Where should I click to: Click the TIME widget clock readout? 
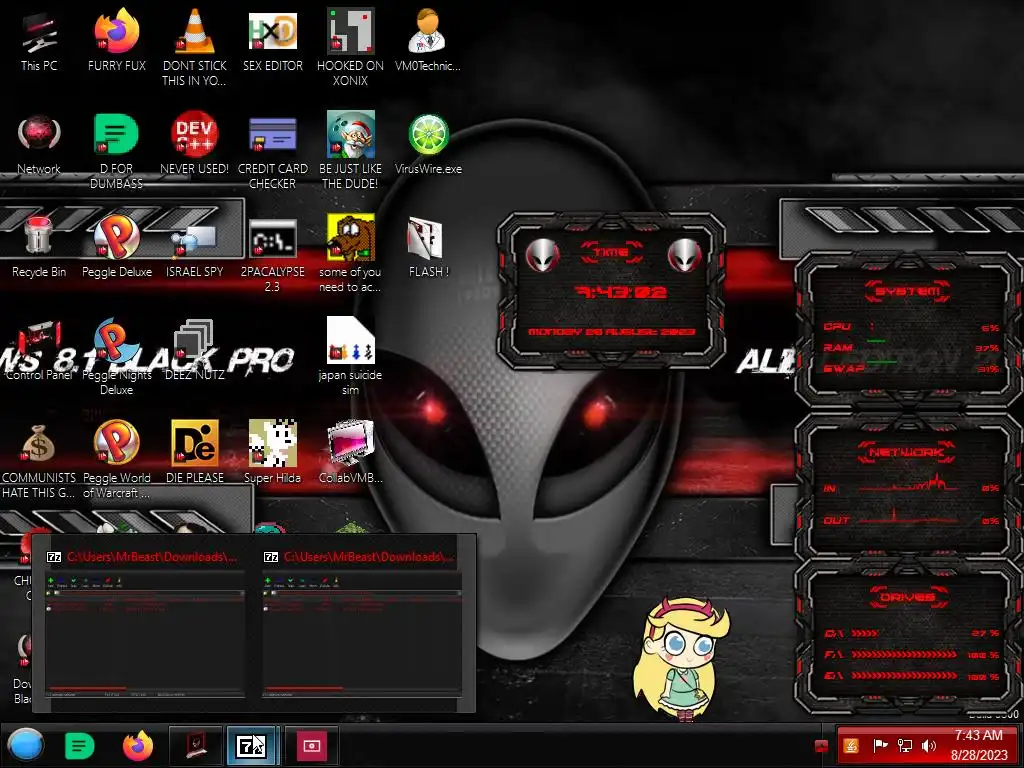click(x=621, y=292)
